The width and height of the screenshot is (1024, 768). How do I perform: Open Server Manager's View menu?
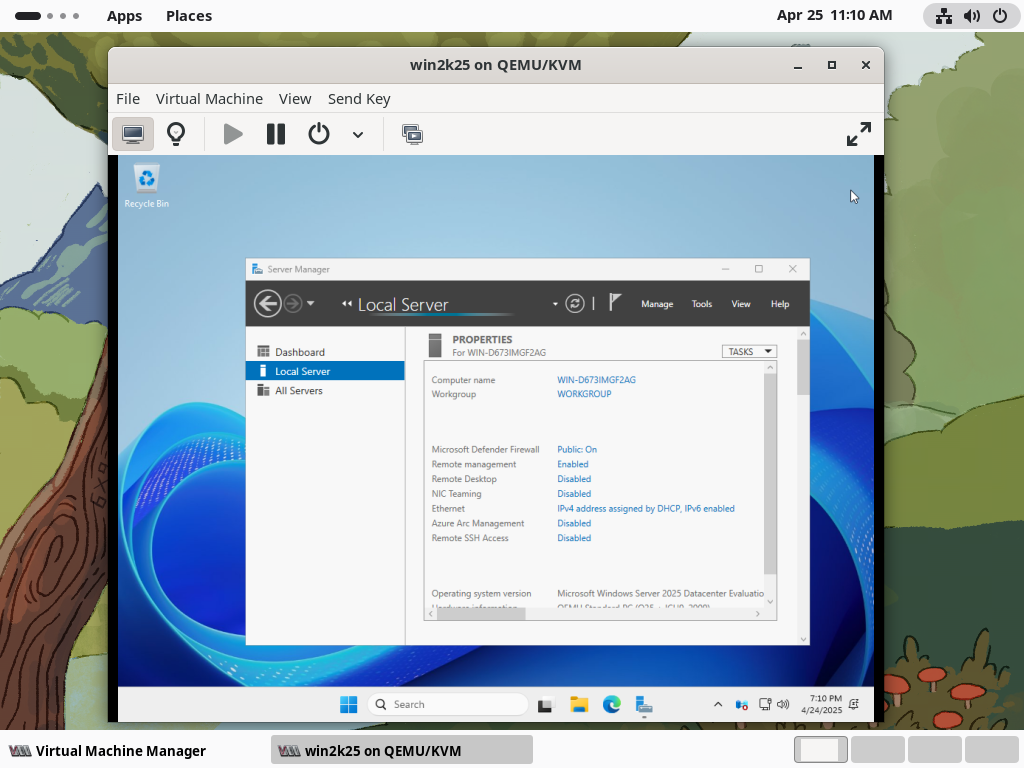[x=741, y=304]
